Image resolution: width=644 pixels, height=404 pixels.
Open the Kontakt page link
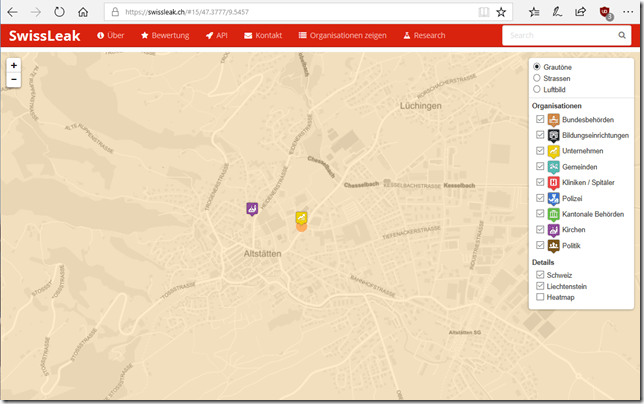(x=263, y=35)
